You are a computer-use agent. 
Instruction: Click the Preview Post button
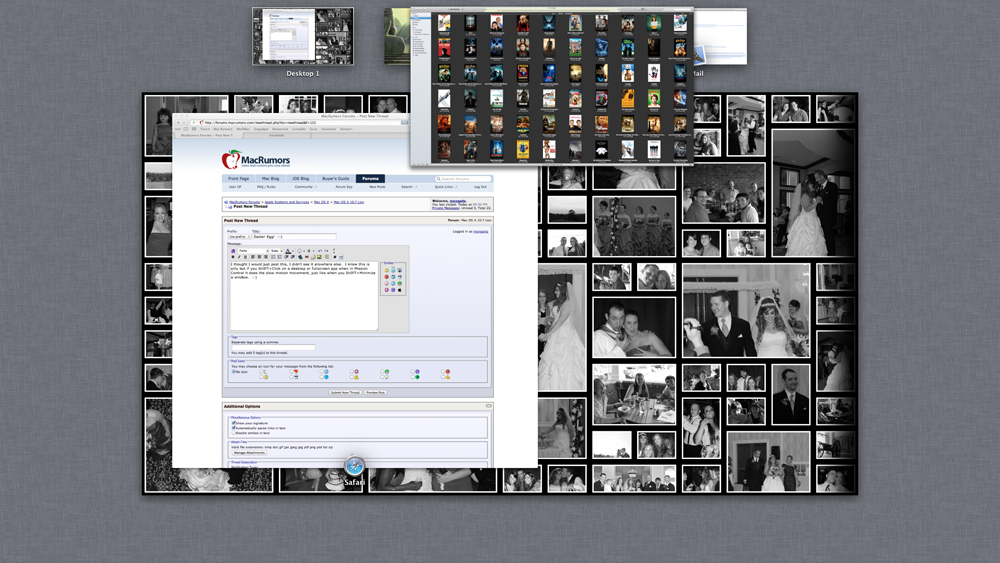pos(376,392)
